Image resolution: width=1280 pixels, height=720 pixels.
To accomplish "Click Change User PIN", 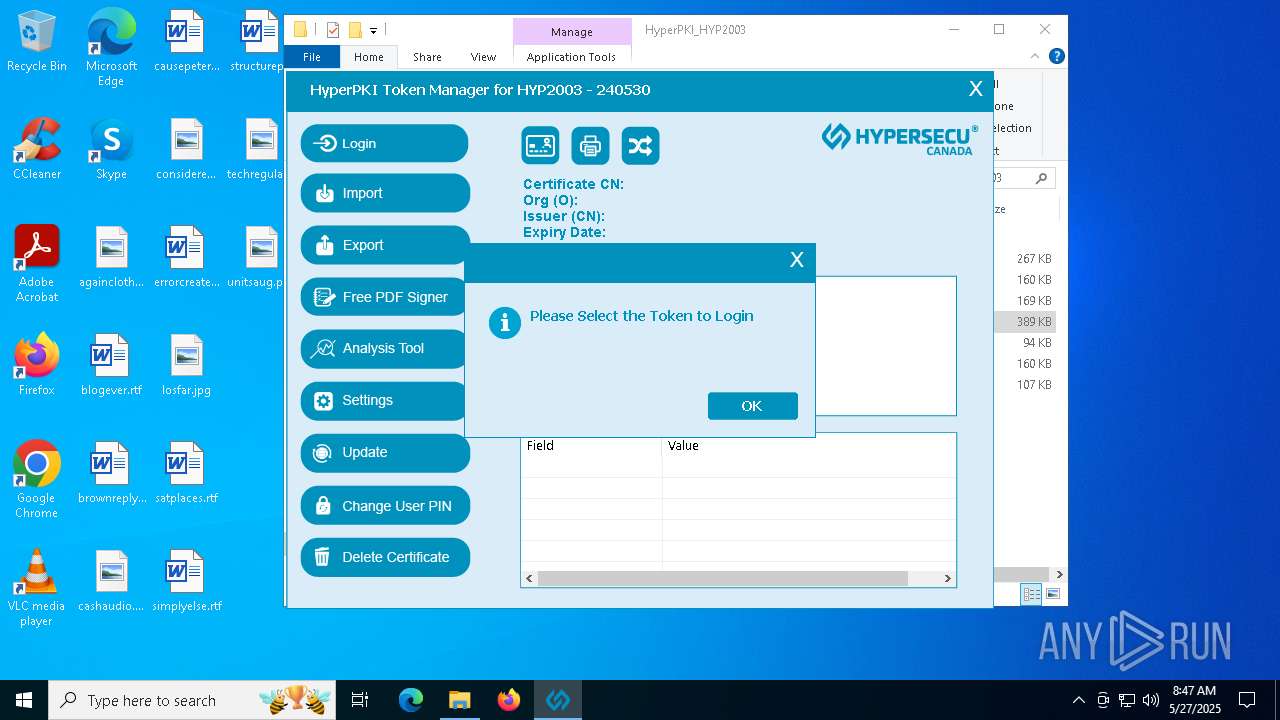I will coord(384,506).
